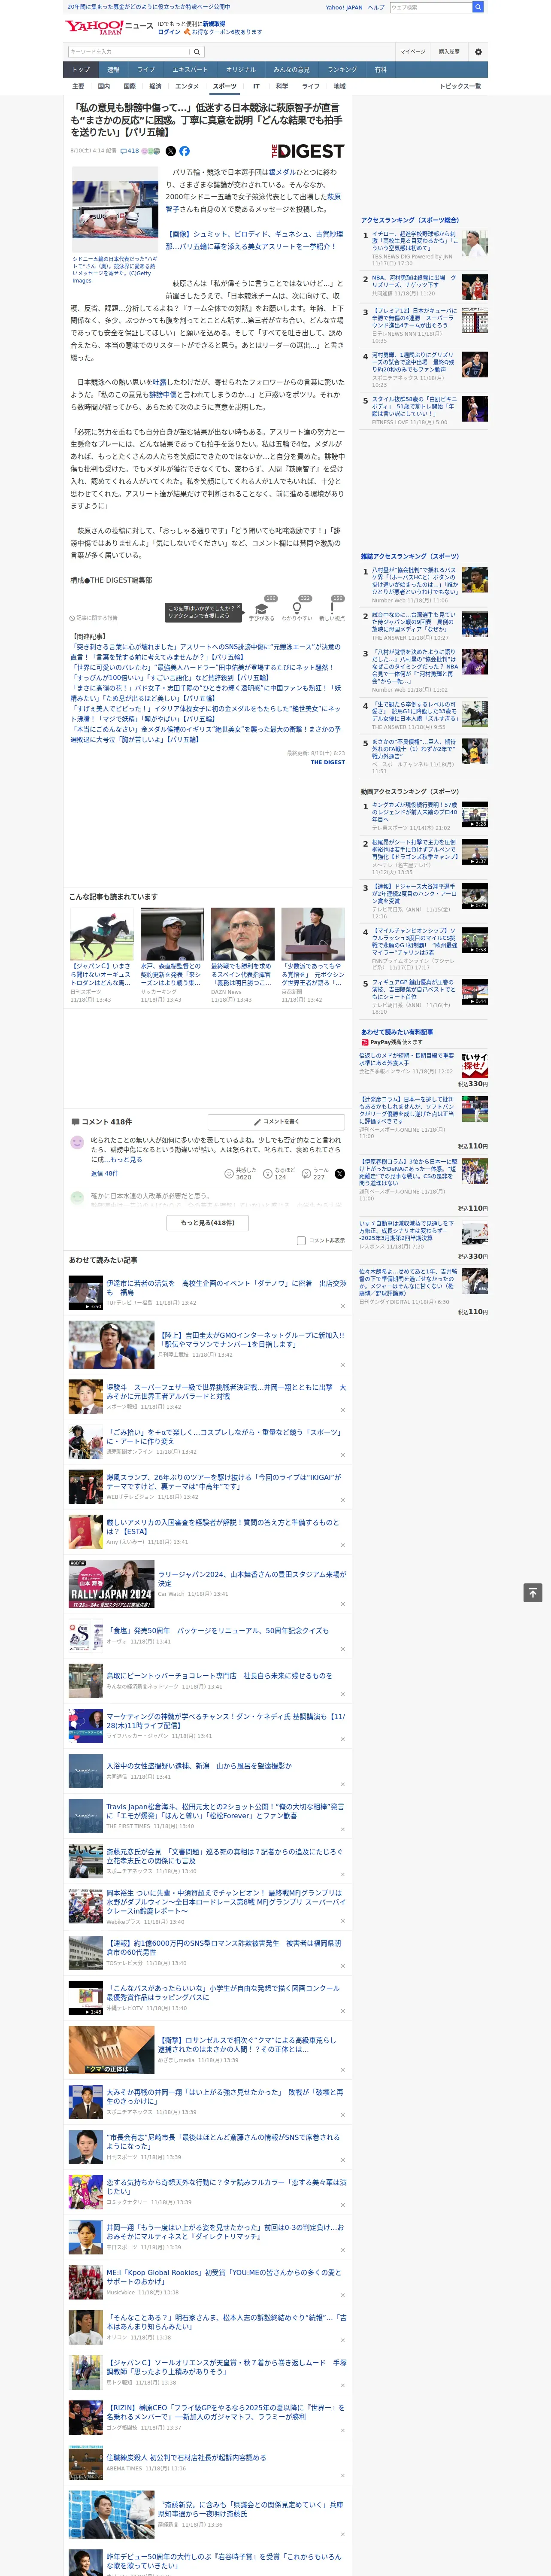
Task: Open 返信 48件 replies on top comment
Action: pos(104,1173)
